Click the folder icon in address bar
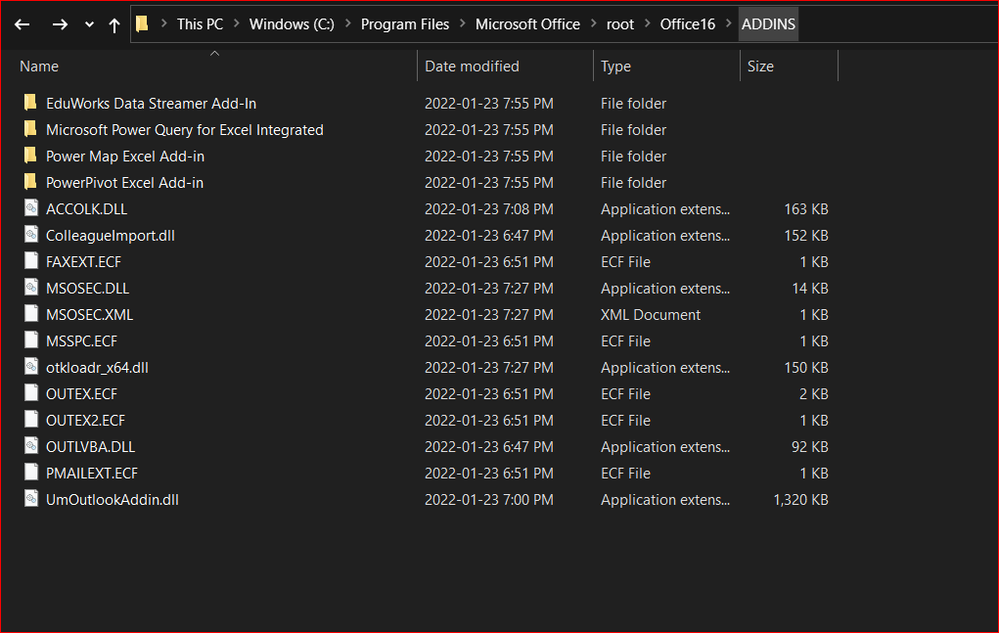This screenshot has width=999, height=633. pyautogui.click(x=143, y=24)
